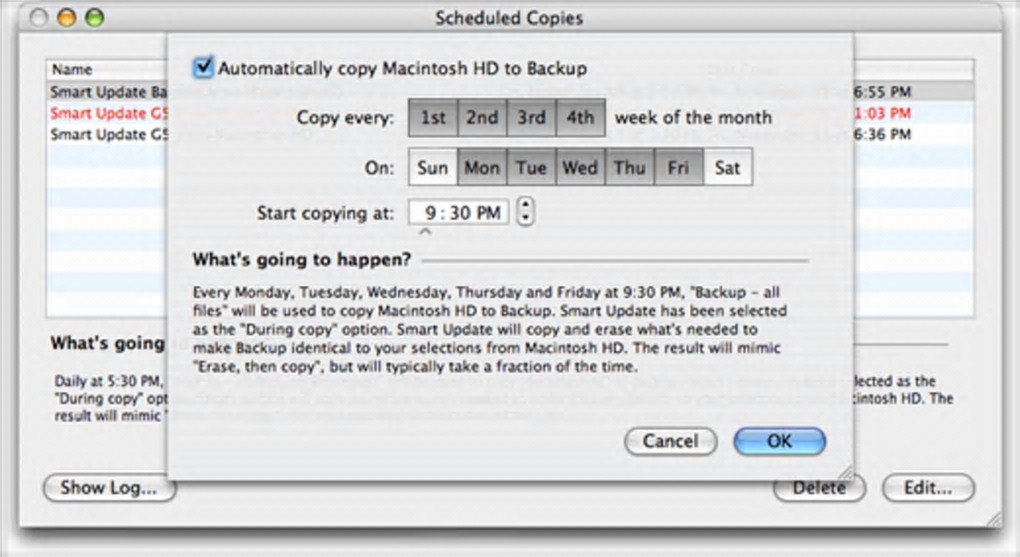Deselect Thu in the day selector
1020x557 pixels.
coord(629,167)
